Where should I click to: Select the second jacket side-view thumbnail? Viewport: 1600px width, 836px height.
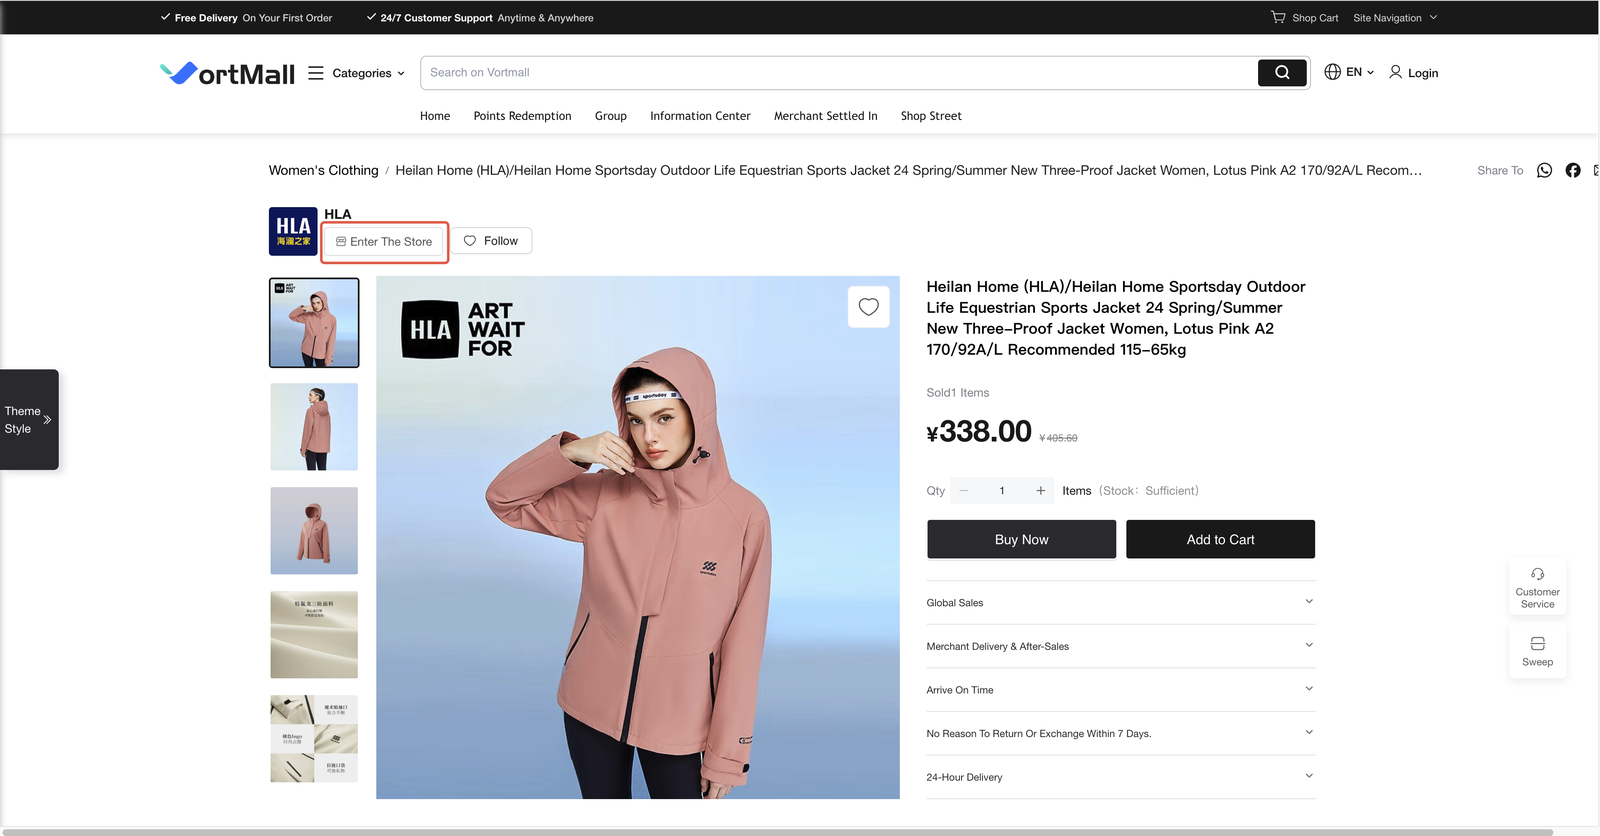click(x=314, y=427)
